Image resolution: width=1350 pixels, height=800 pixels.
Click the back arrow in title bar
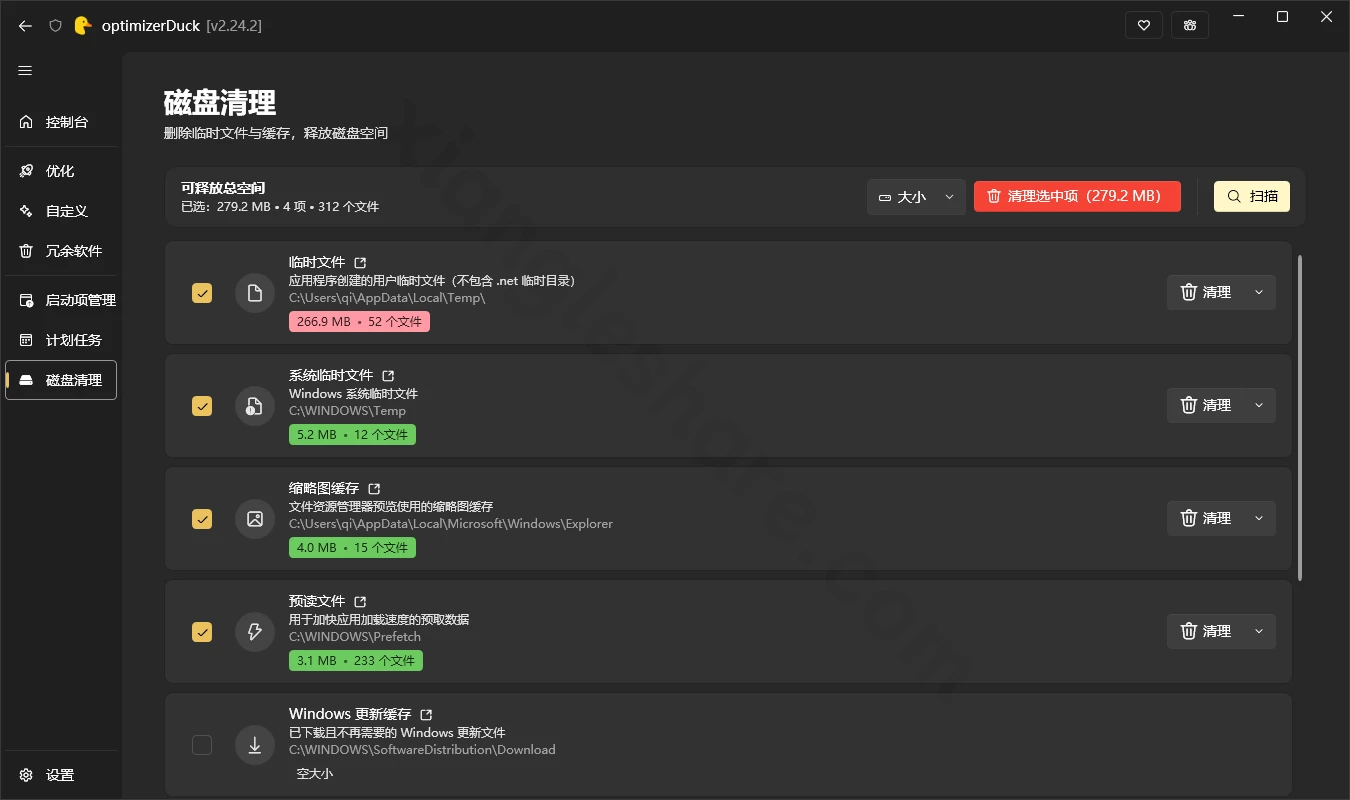[x=25, y=26]
